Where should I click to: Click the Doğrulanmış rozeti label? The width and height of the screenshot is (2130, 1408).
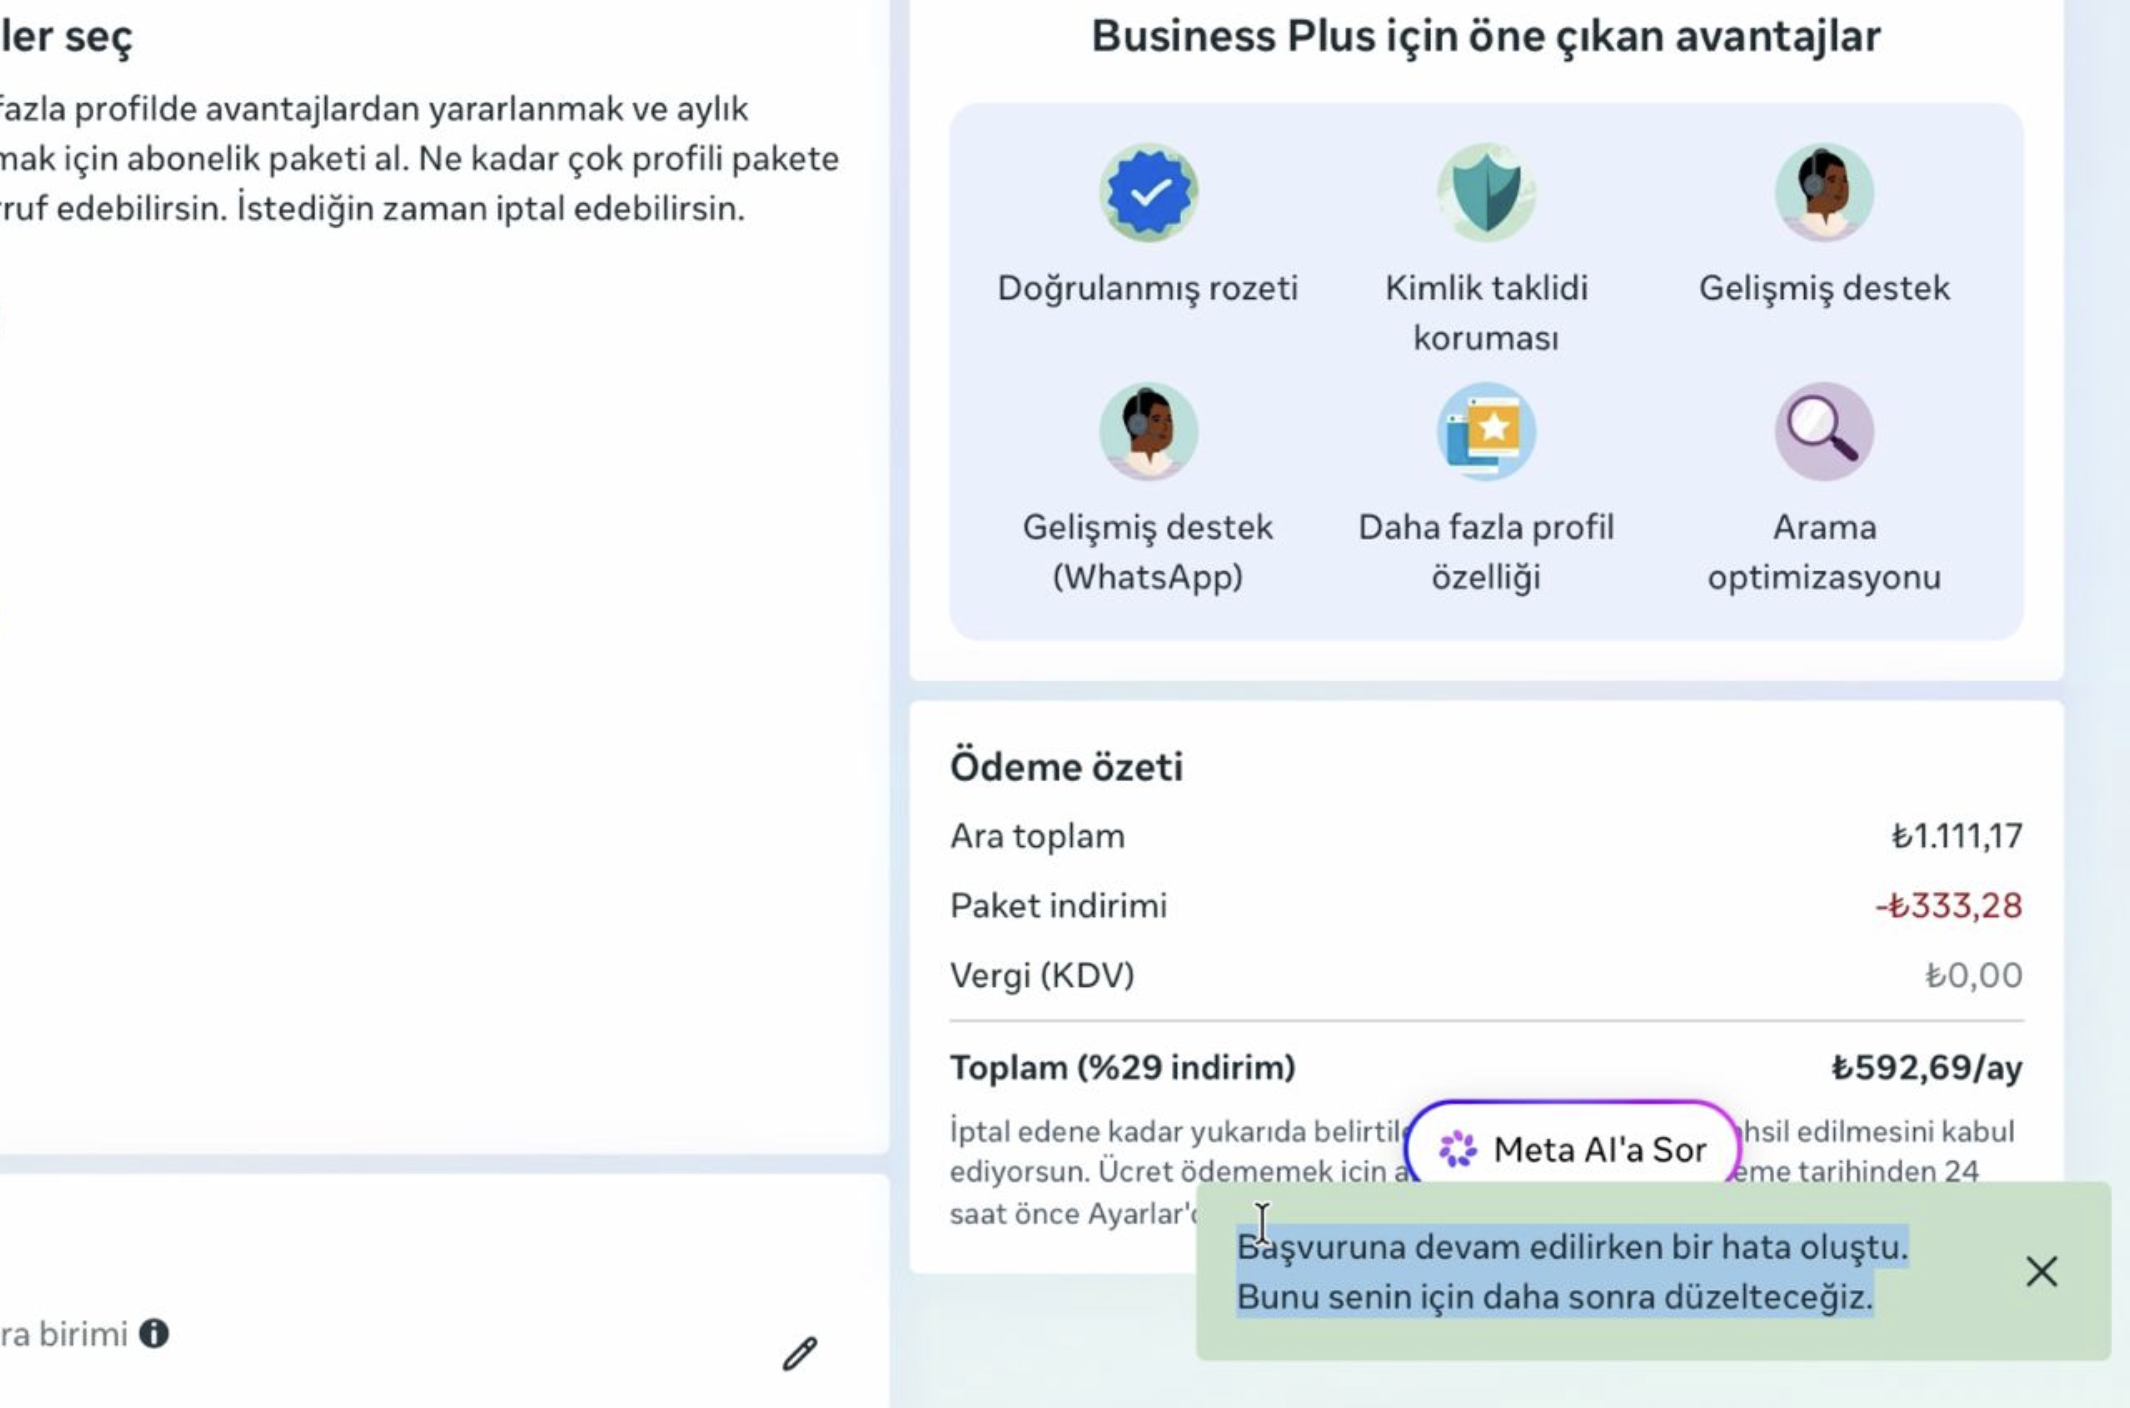click(x=1148, y=288)
